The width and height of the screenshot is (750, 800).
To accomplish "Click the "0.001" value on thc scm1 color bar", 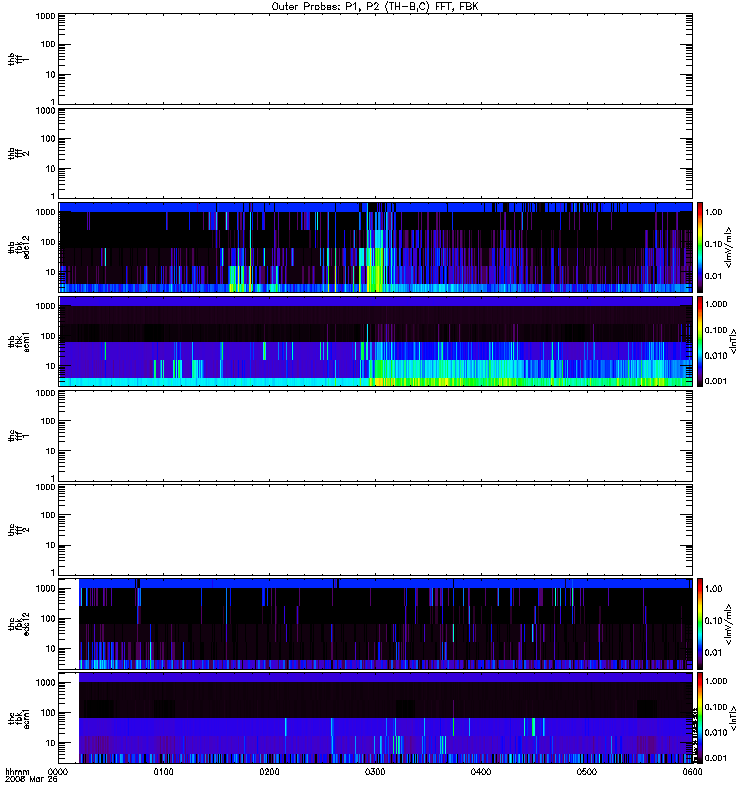I will 716,758.
